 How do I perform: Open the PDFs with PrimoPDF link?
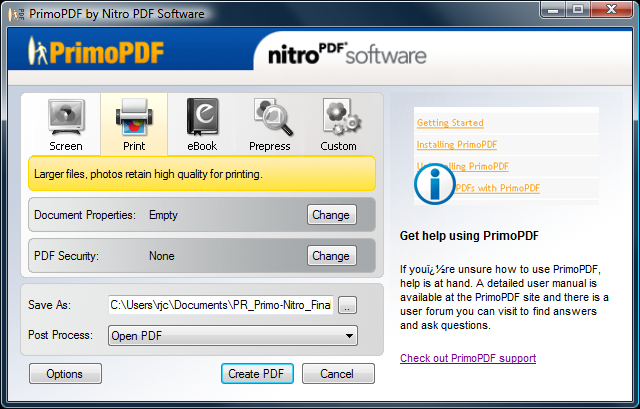pyautogui.click(x=497, y=188)
